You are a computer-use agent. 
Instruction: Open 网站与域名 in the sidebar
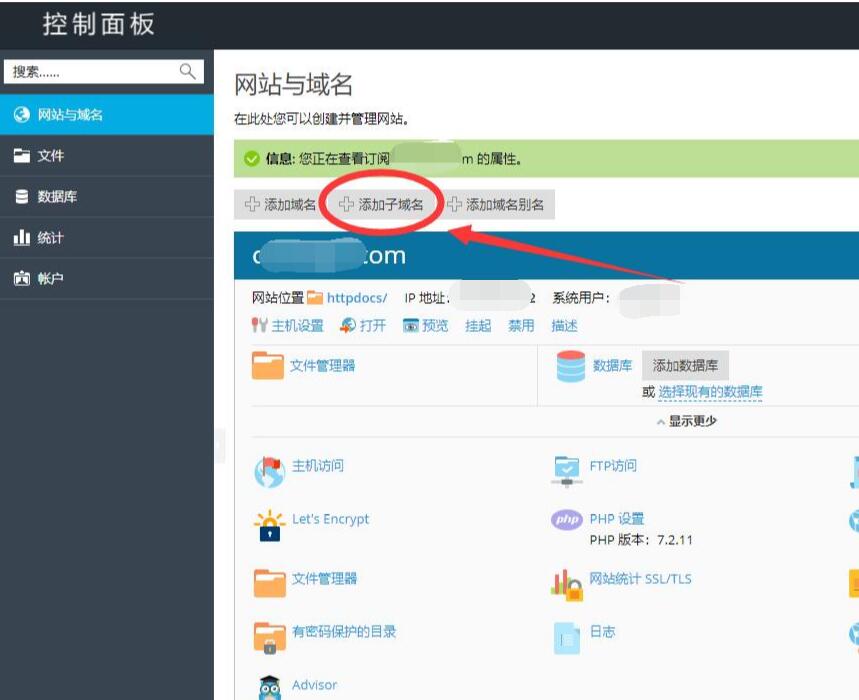pyautogui.click(x=107, y=114)
